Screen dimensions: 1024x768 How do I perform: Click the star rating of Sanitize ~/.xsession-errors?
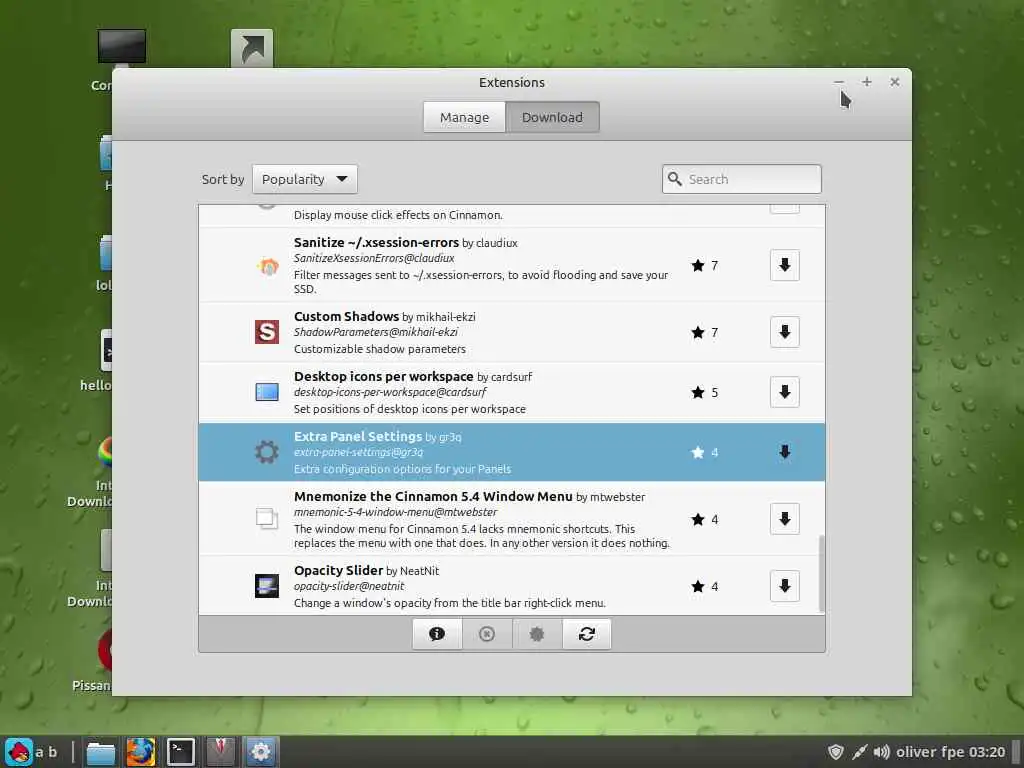pos(705,266)
